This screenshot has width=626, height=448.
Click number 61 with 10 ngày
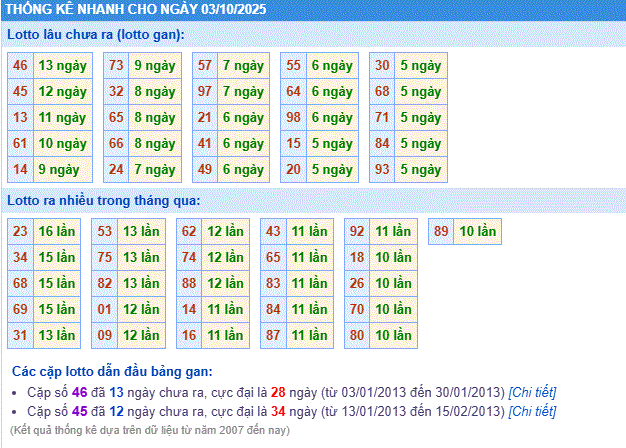tap(20, 143)
